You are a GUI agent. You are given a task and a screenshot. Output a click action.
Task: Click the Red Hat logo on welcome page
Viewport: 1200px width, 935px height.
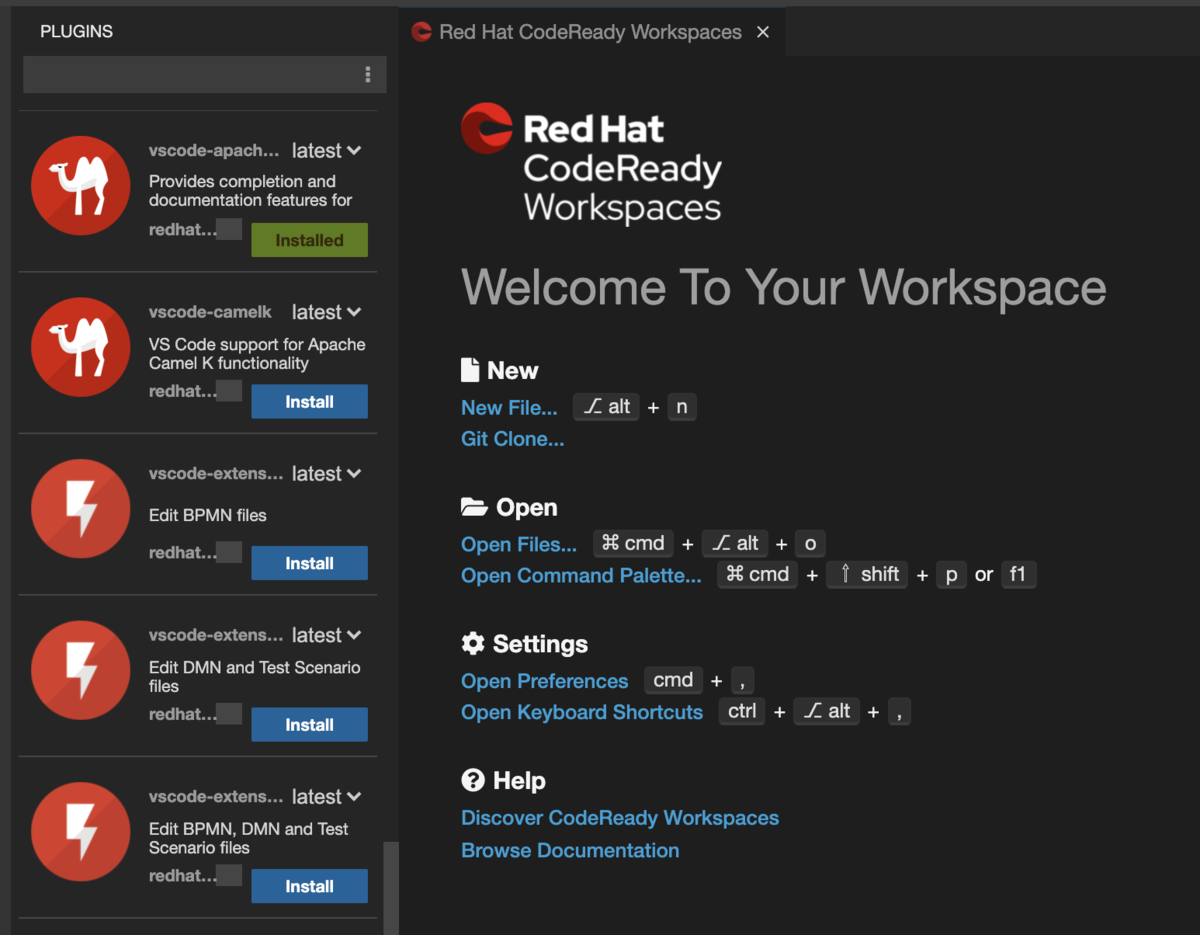pos(487,128)
